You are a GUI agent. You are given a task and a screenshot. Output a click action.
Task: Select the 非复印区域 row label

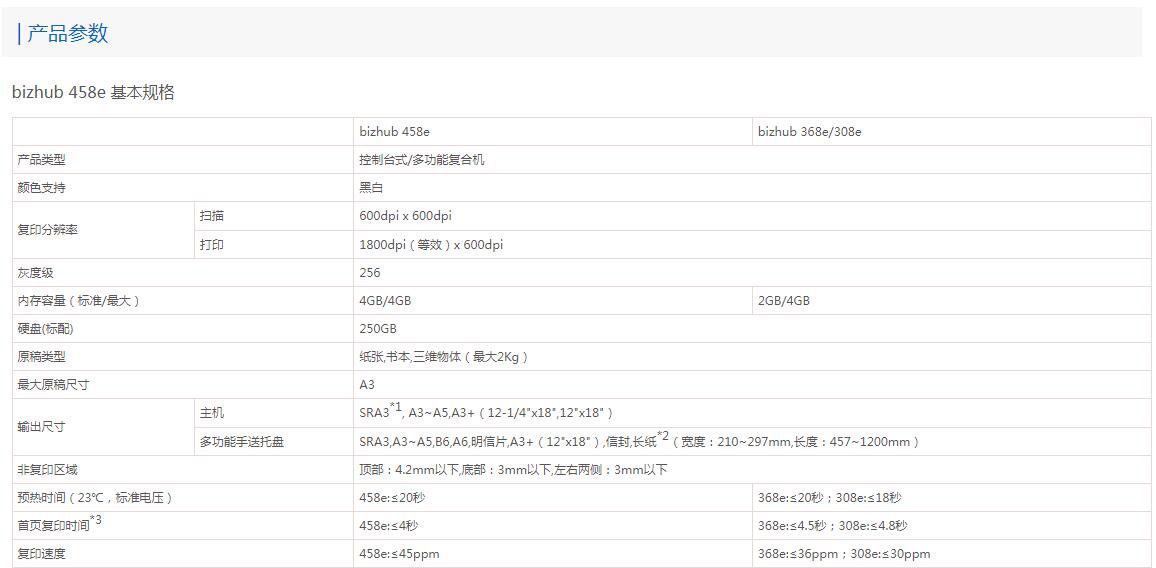point(47,469)
